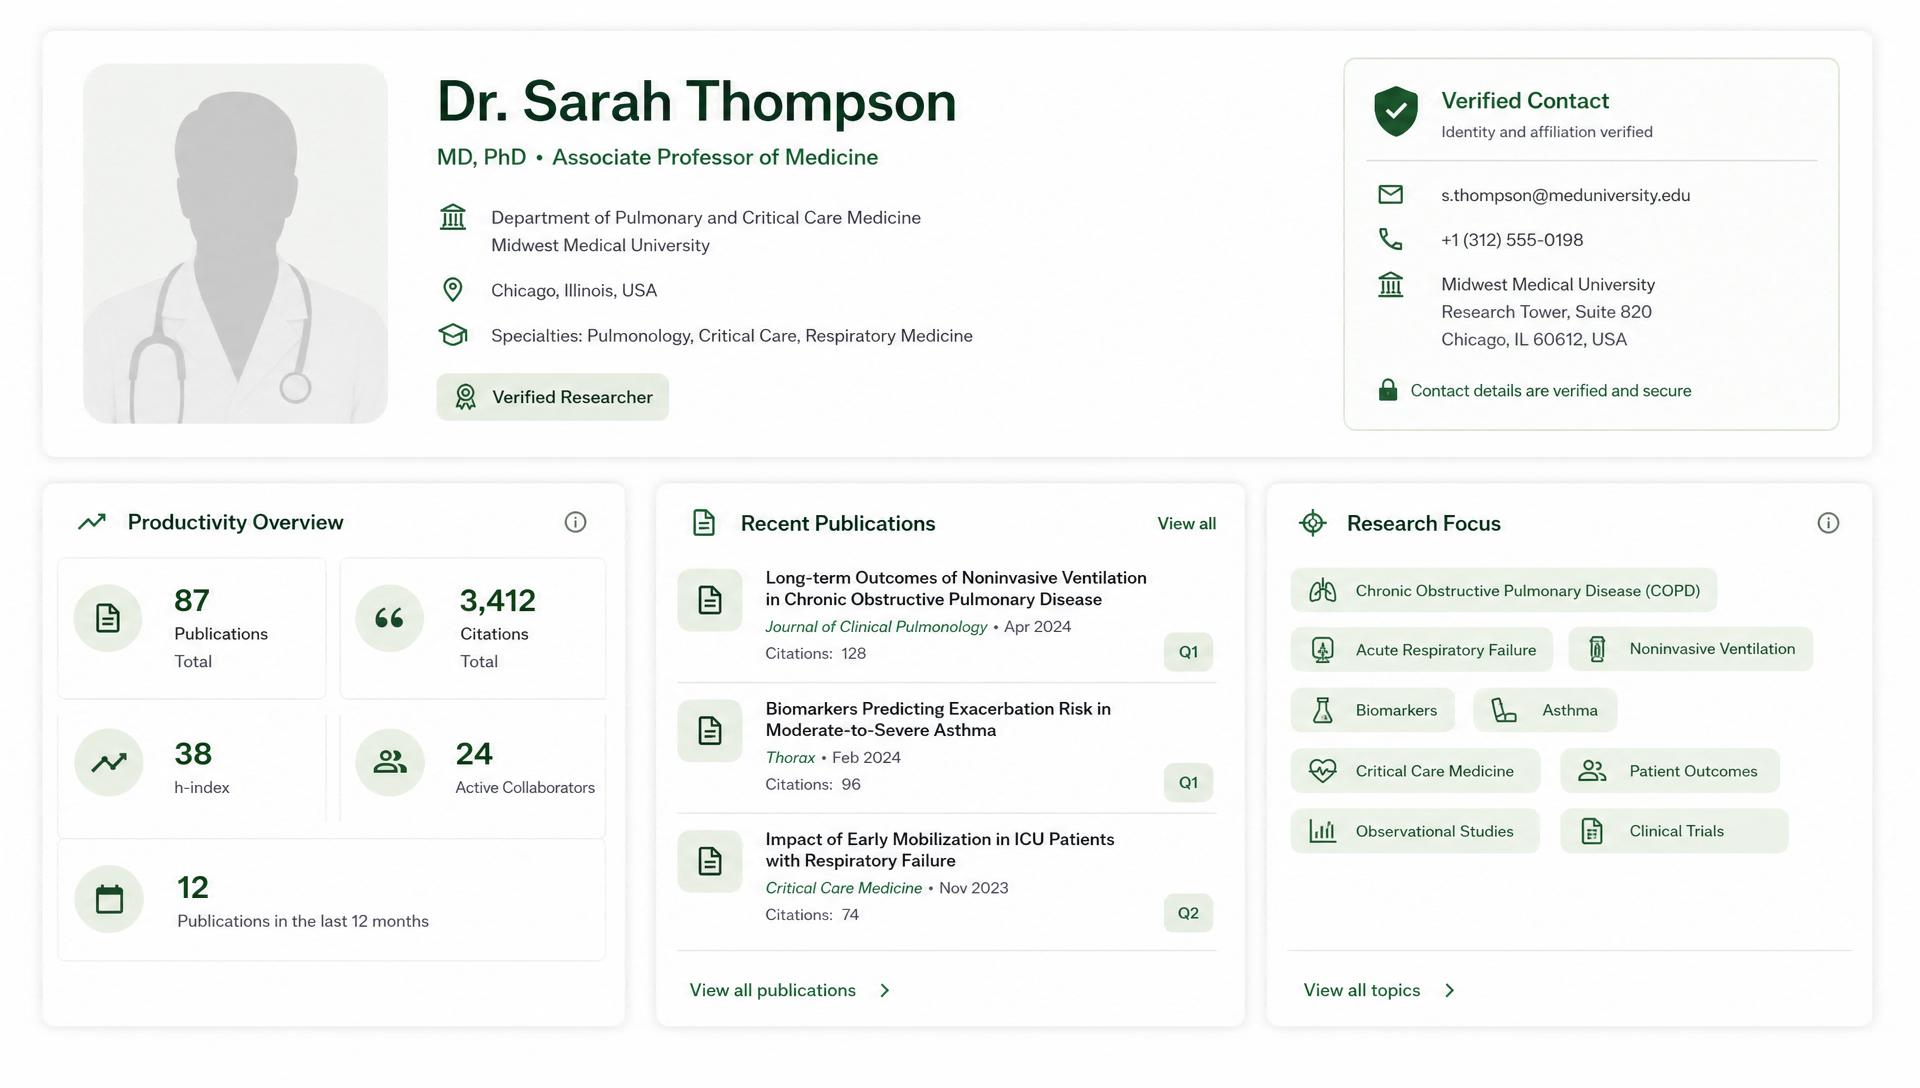This screenshot has height=1088, width=1920.
Task: Click the lungs icon in the COPD tag
Action: [1323, 590]
